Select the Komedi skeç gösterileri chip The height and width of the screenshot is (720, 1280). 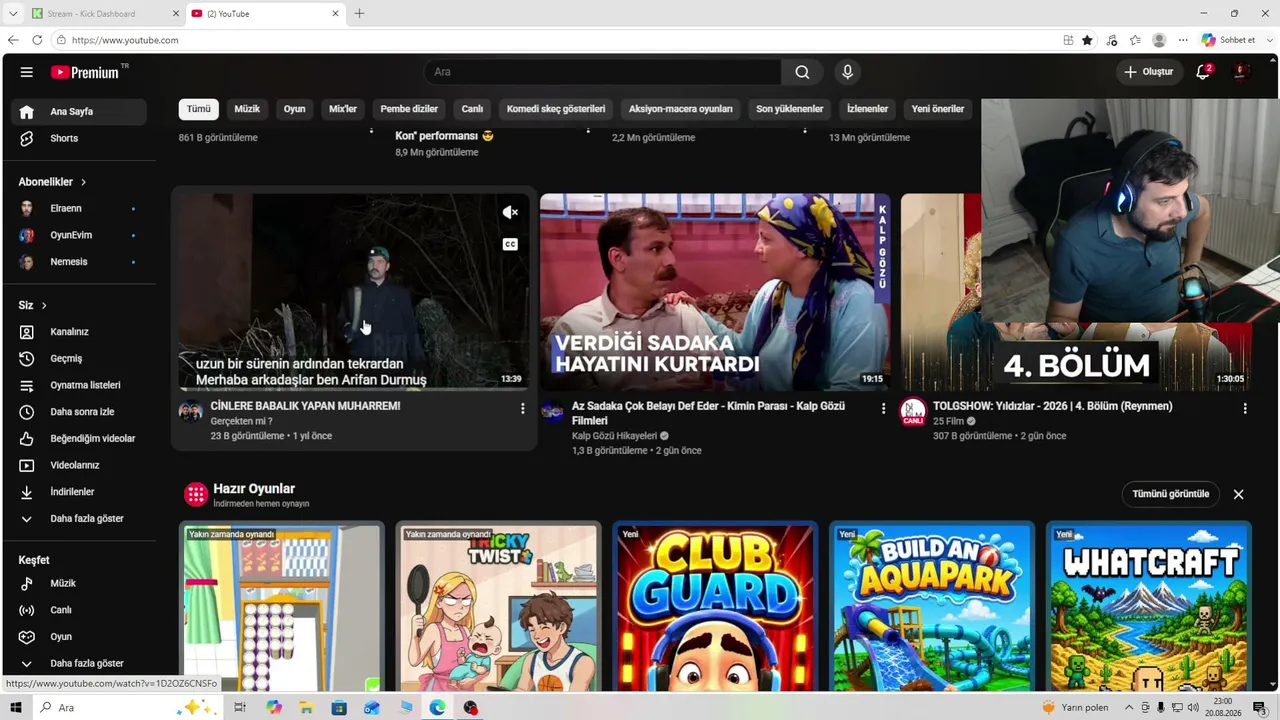tap(556, 109)
